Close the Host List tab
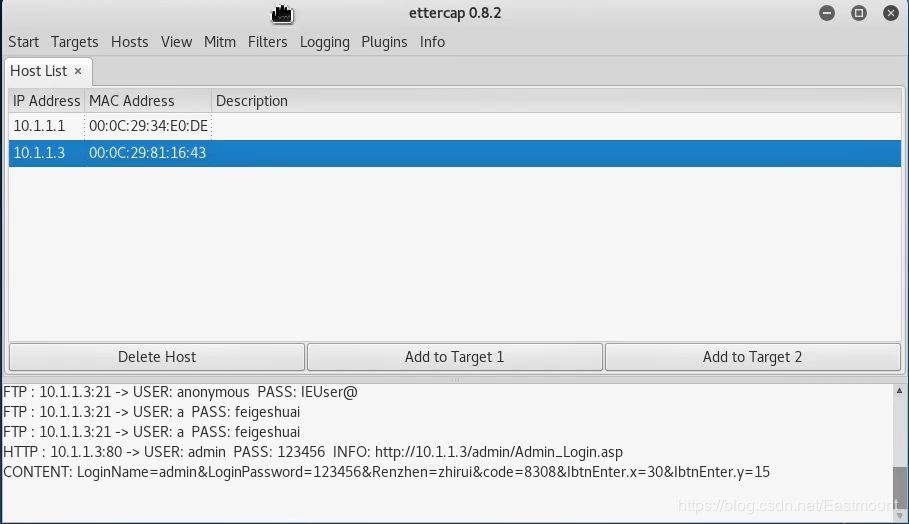Screen dimensions: 909x524 coord(78,71)
